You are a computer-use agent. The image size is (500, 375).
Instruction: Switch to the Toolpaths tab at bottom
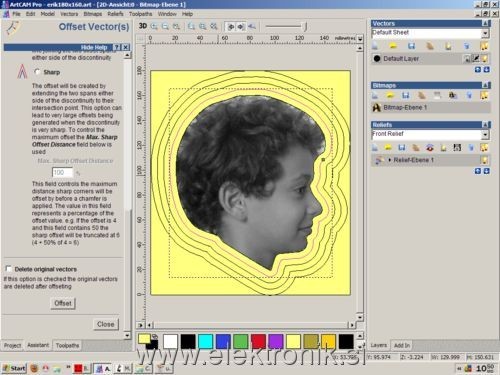click(x=67, y=345)
